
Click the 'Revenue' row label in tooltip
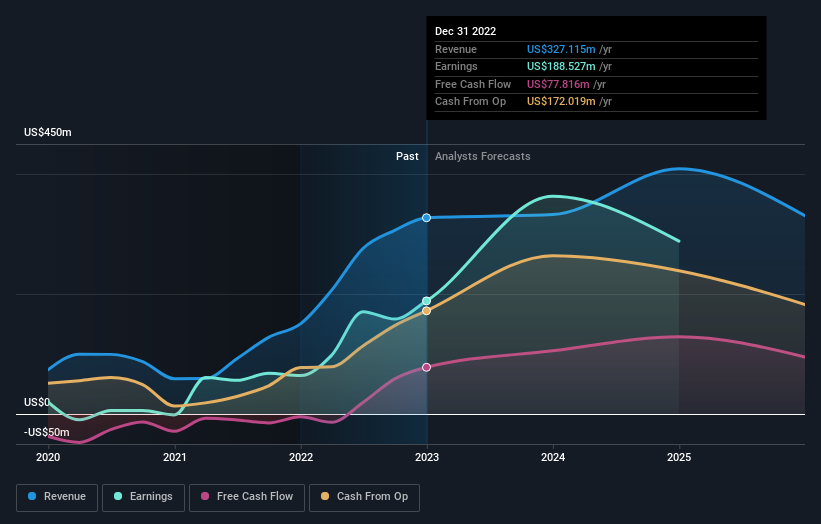pos(456,49)
